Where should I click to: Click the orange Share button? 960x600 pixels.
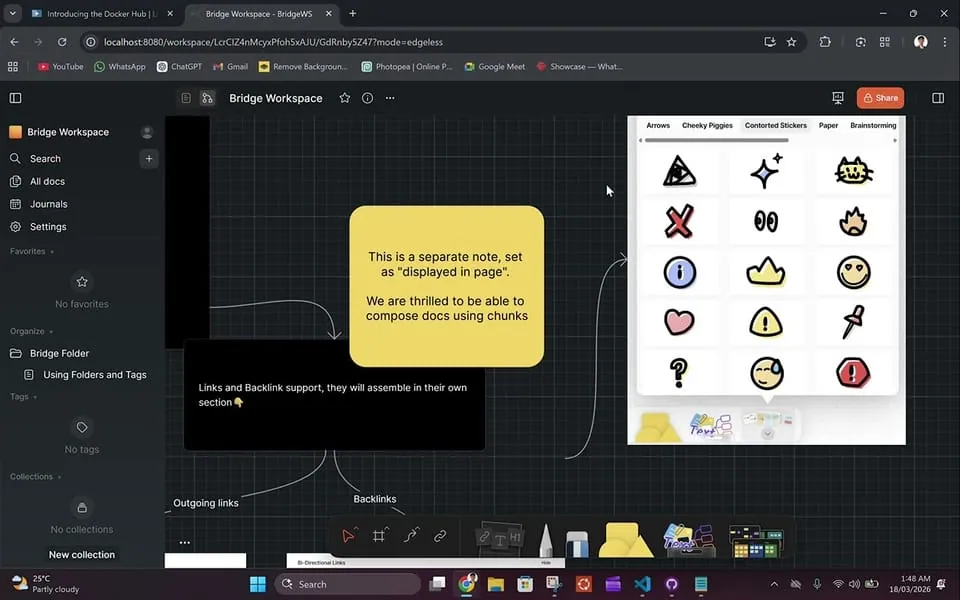pyautogui.click(x=880, y=98)
